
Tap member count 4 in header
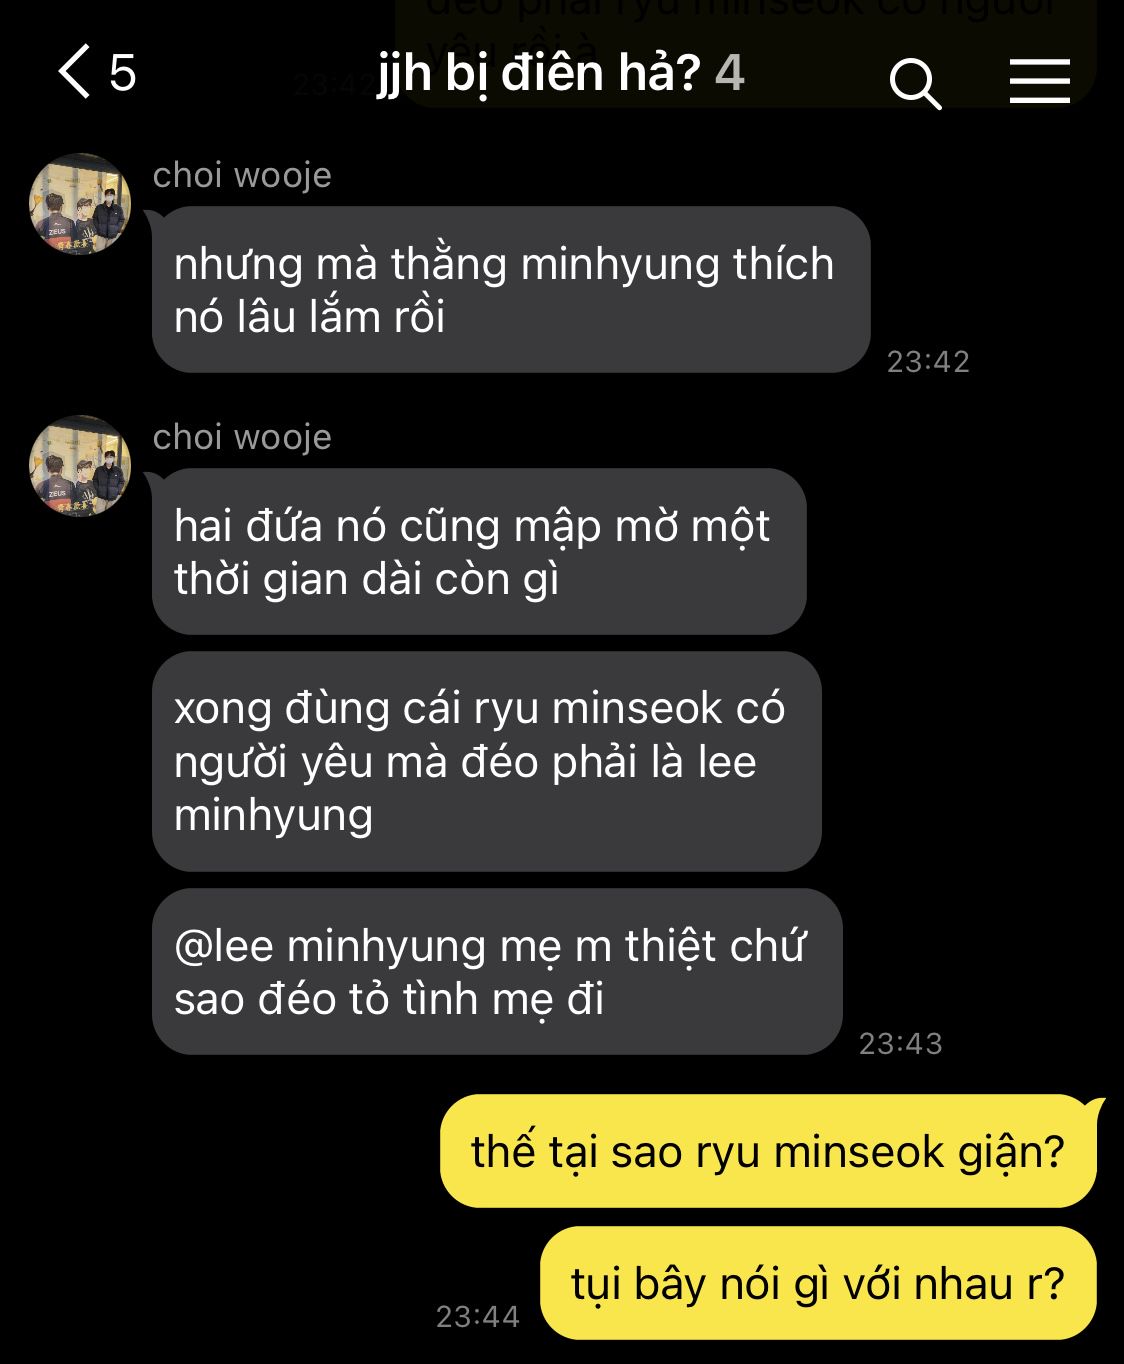pos(730,73)
